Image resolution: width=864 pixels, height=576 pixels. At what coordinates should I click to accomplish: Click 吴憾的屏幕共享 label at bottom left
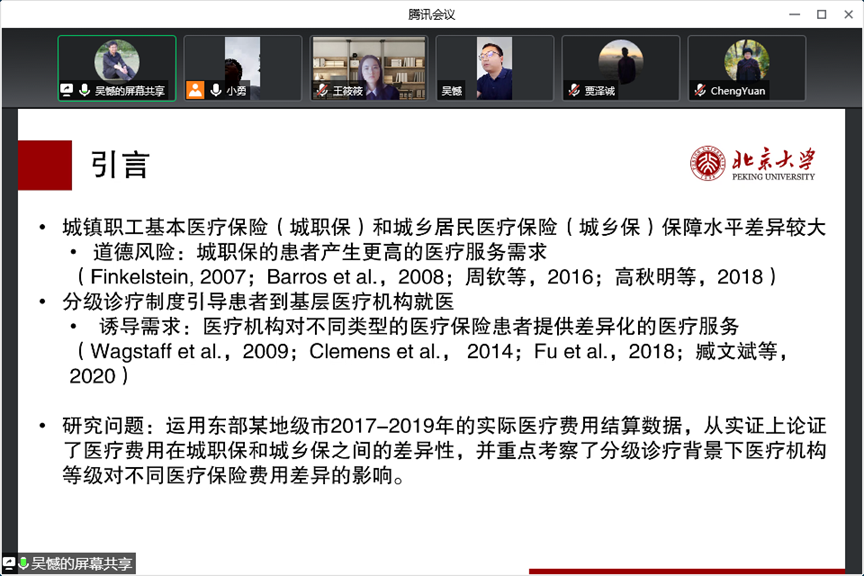click(x=82, y=564)
